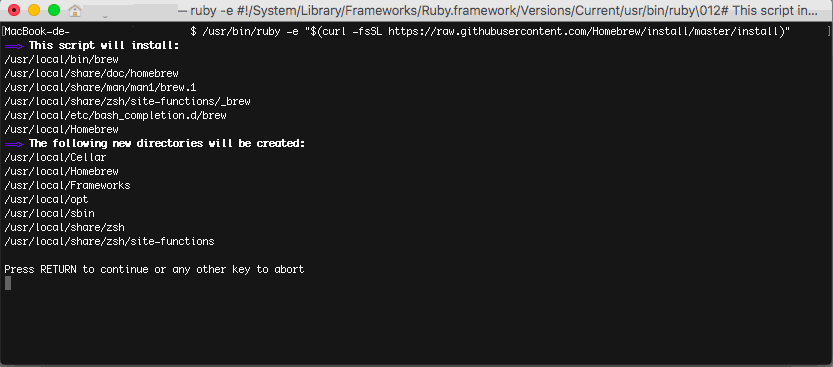Select the /usr/local/Cellar directory line
The height and width of the screenshot is (367, 833).
[x=55, y=158]
